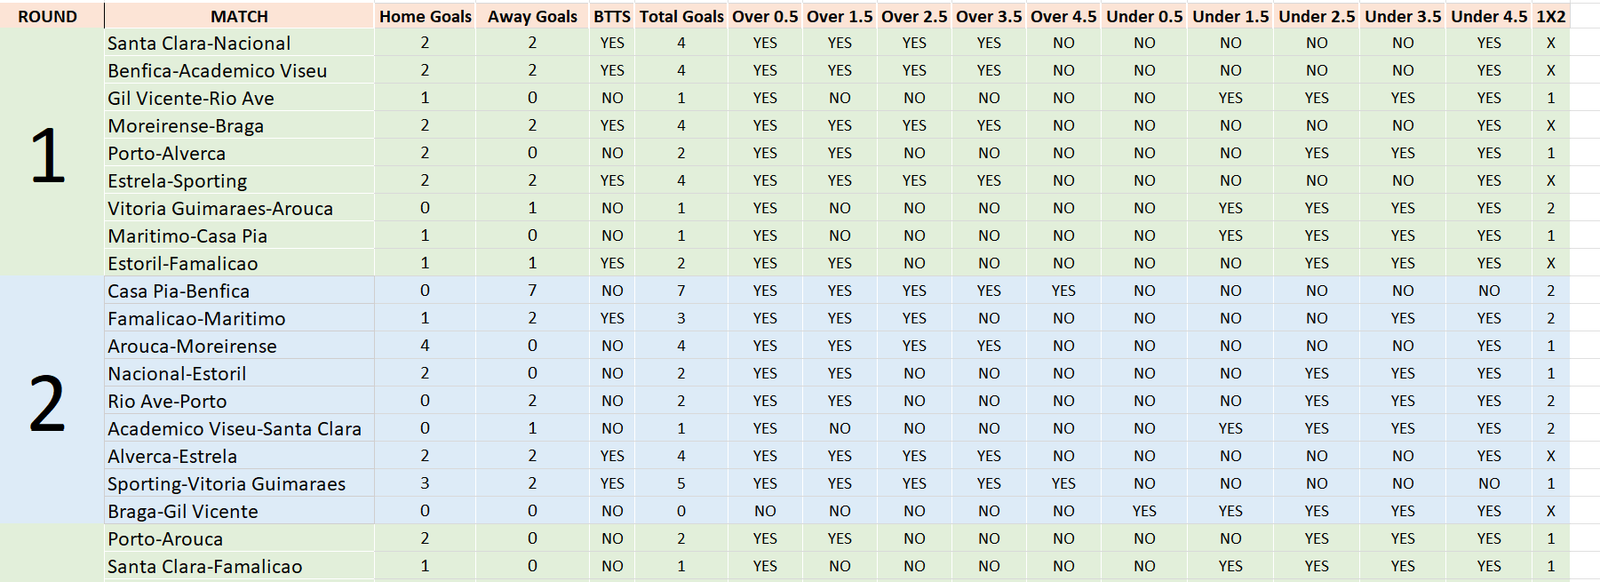1600x582 pixels.
Task: Click away goals 7 for Casa Pia-Benfica
Action: [532, 291]
